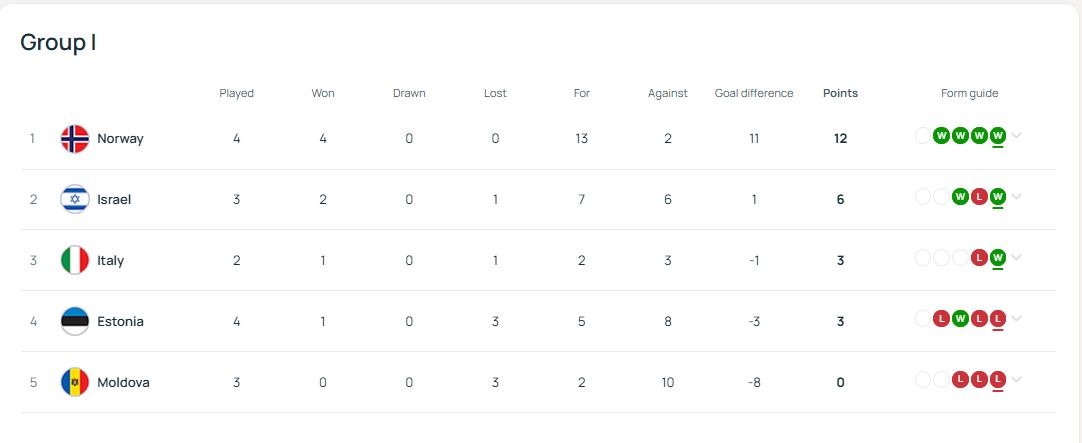The height and width of the screenshot is (443, 1082).
Task: Open the Estonia team link
Action: (x=121, y=322)
